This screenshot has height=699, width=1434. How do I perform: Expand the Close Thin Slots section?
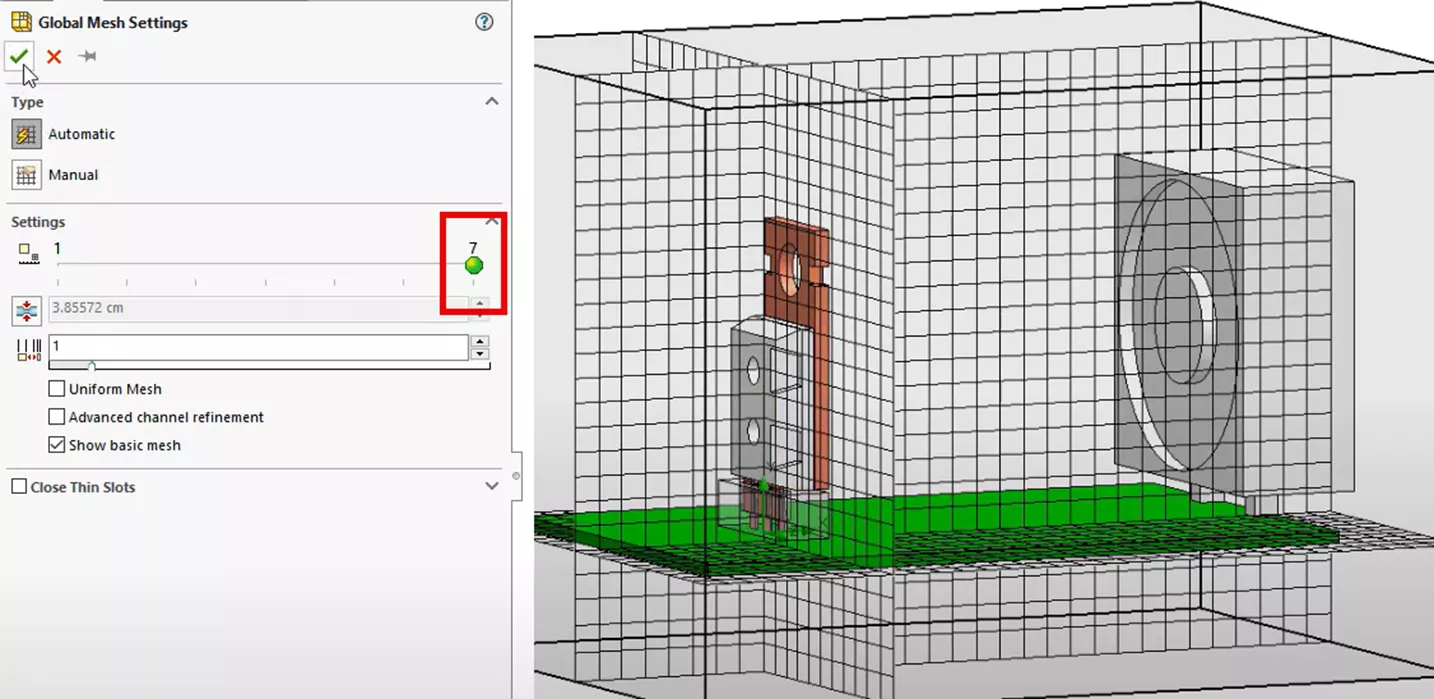491,486
